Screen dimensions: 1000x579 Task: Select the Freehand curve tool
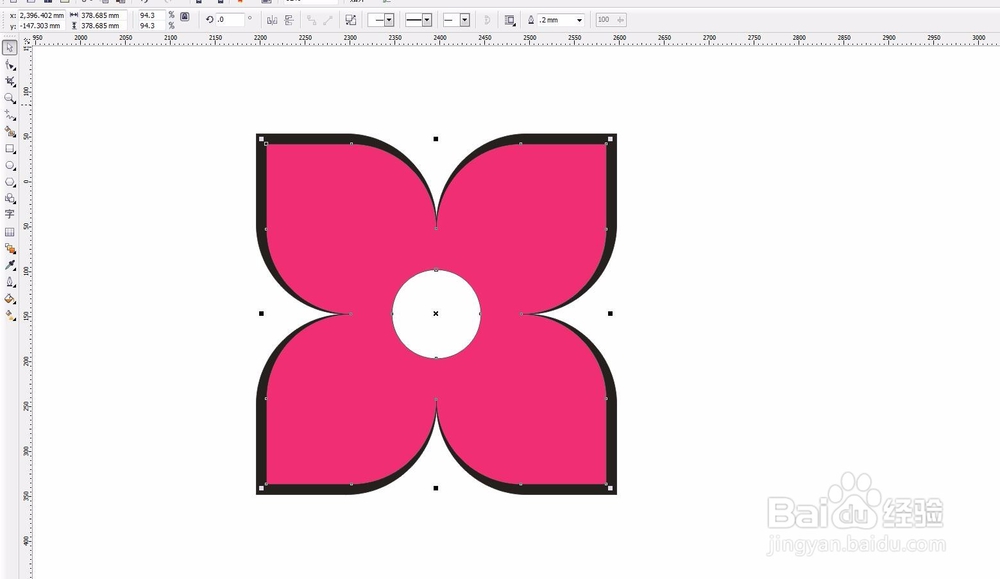[x=10, y=115]
